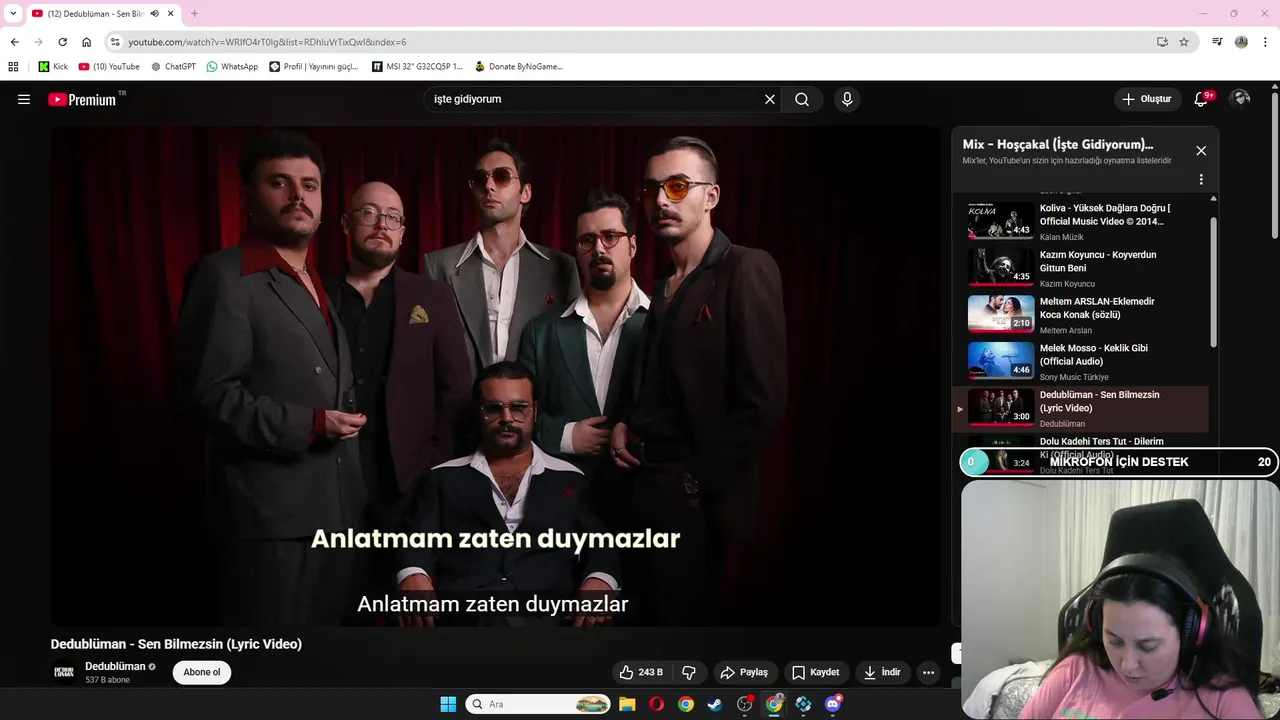This screenshot has width=1280, height=720.
Task: Open YouTube notifications bell
Action: pos(1201,99)
